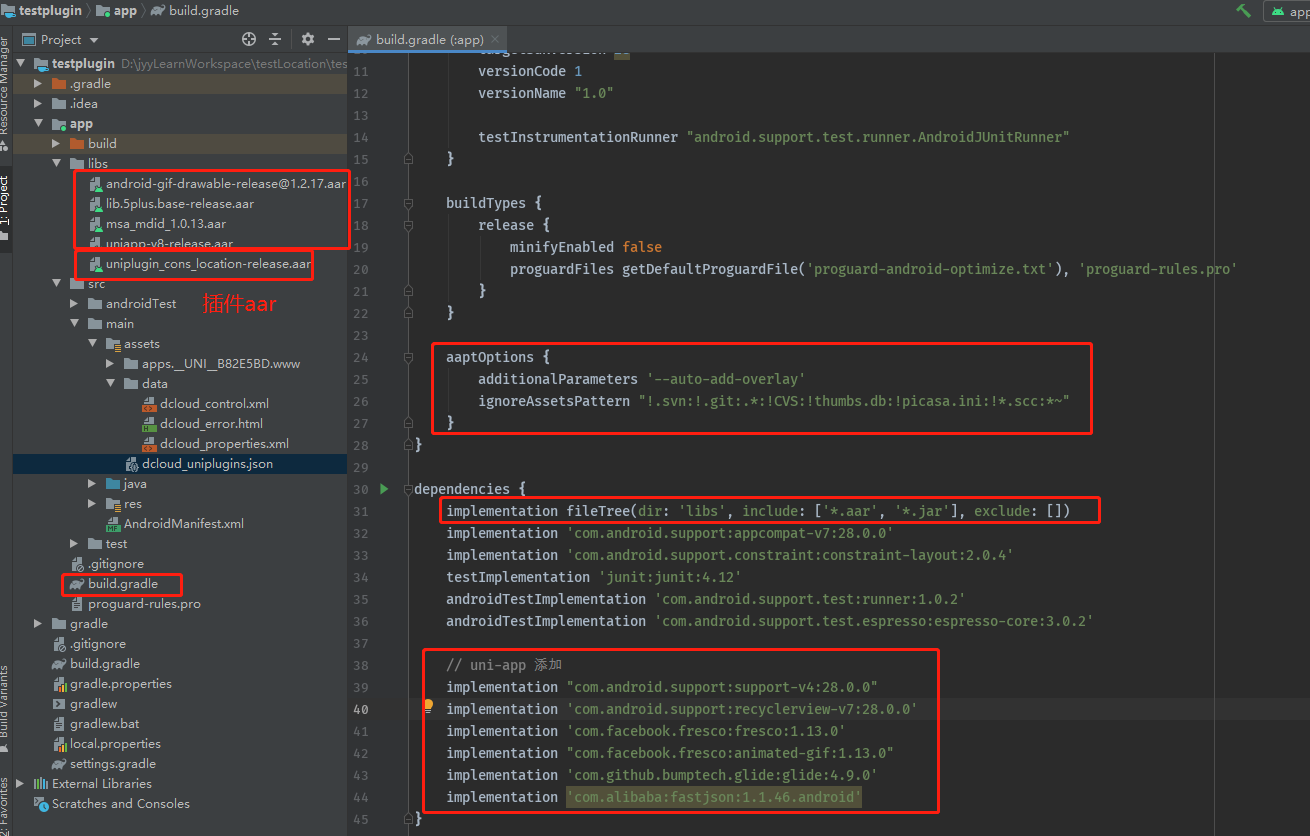Expand the apps.__UNI__B82E5BD.www folder arrow
This screenshot has height=836, width=1310.
[x=111, y=364]
